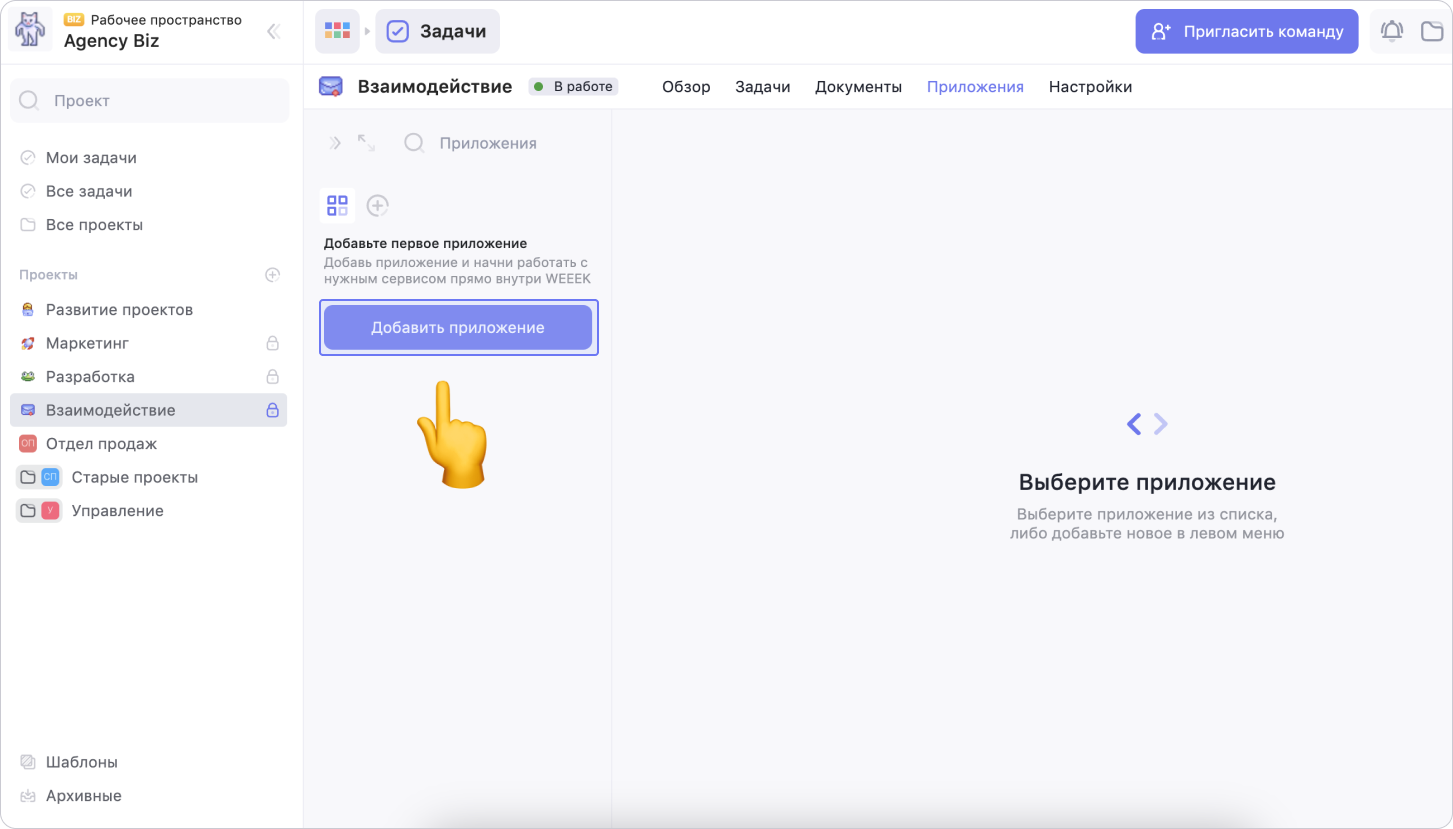Collapse the left sidebar with double chevron
Viewport: 1453px width, 829px height.
pos(273,32)
